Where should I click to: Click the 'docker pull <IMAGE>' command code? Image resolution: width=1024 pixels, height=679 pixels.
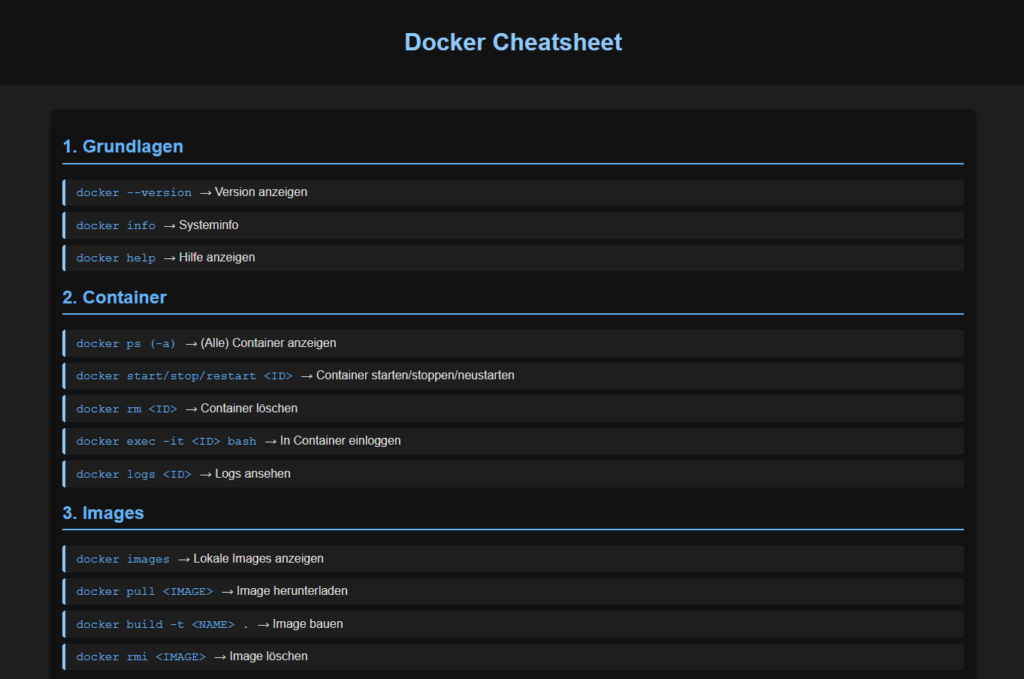[144, 592]
